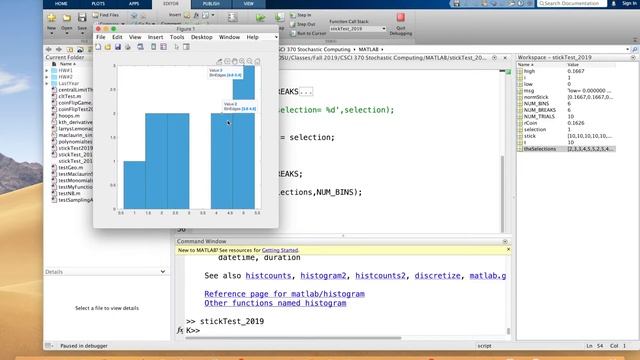Click the fx insert function icon
Image resolution: width=640 pixels, height=360 pixels.
[x=196, y=15]
